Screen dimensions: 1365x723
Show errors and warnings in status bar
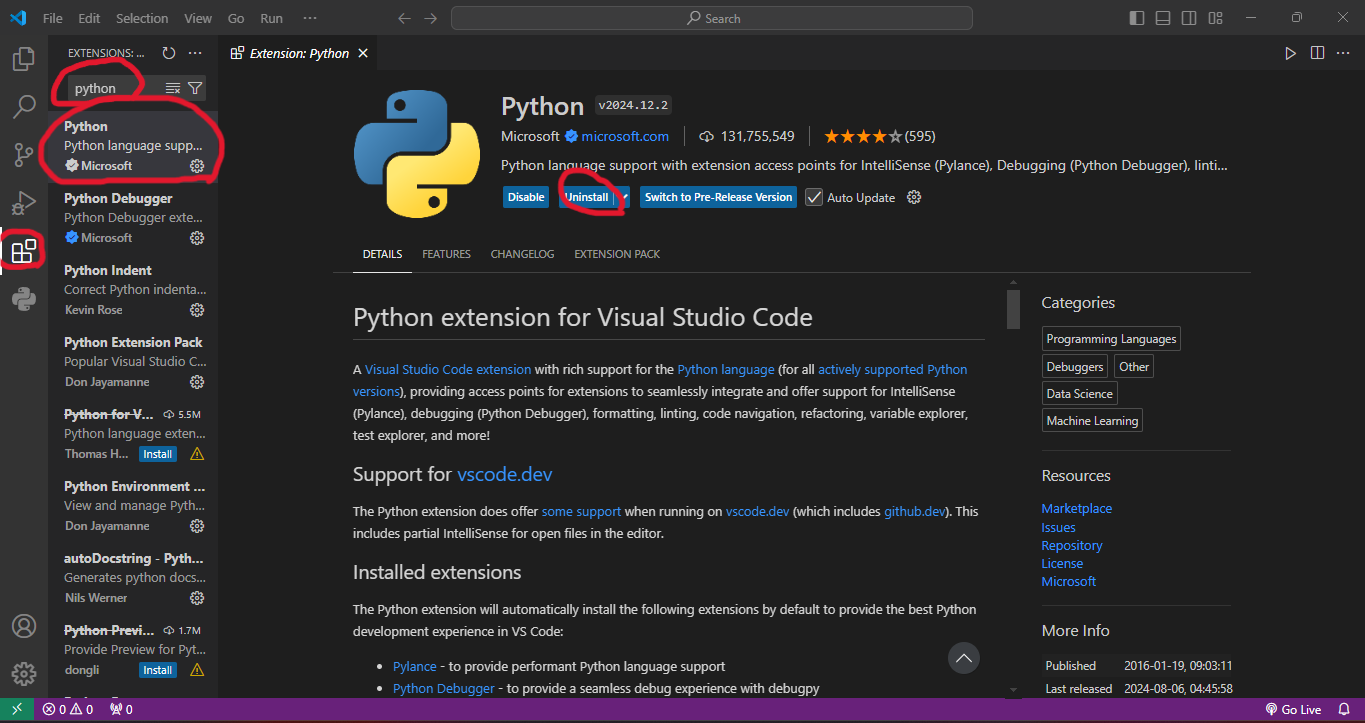(68, 709)
